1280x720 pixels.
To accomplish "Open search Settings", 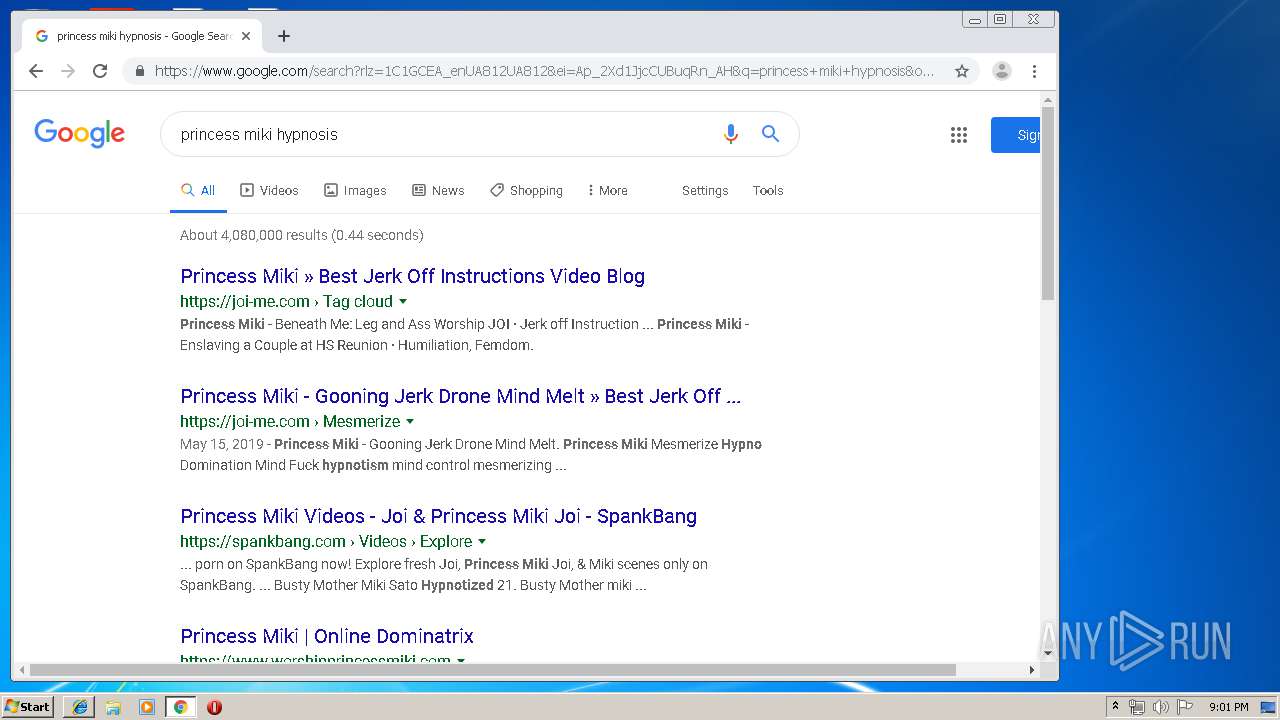I will point(705,190).
